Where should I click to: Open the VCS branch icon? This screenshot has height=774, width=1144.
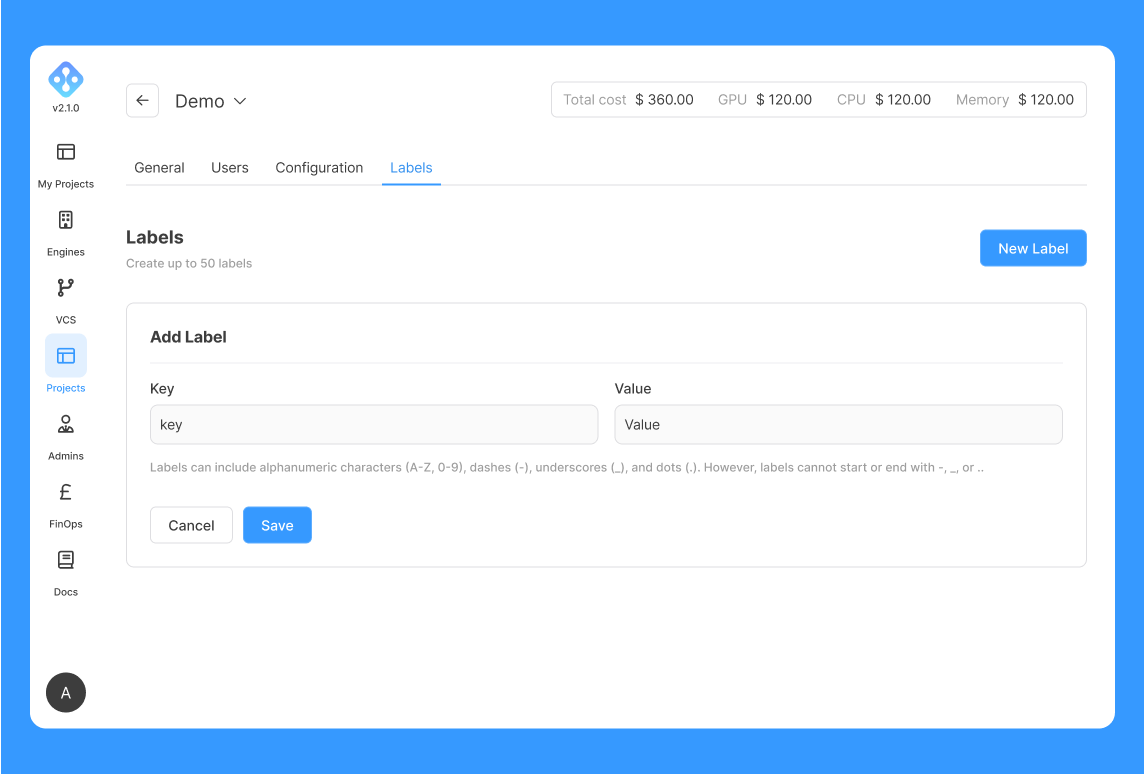(x=66, y=287)
